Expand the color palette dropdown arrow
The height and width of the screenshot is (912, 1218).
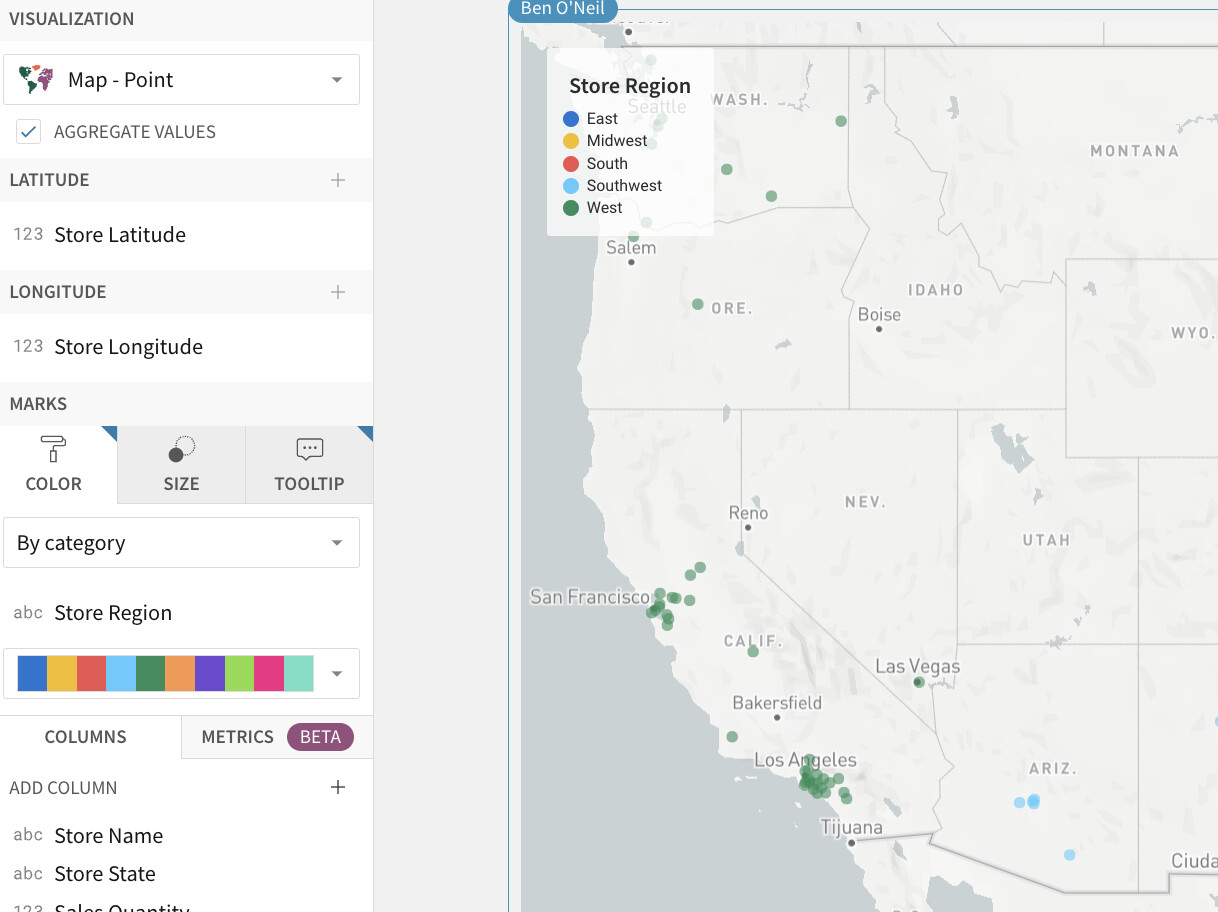click(x=337, y=673)
